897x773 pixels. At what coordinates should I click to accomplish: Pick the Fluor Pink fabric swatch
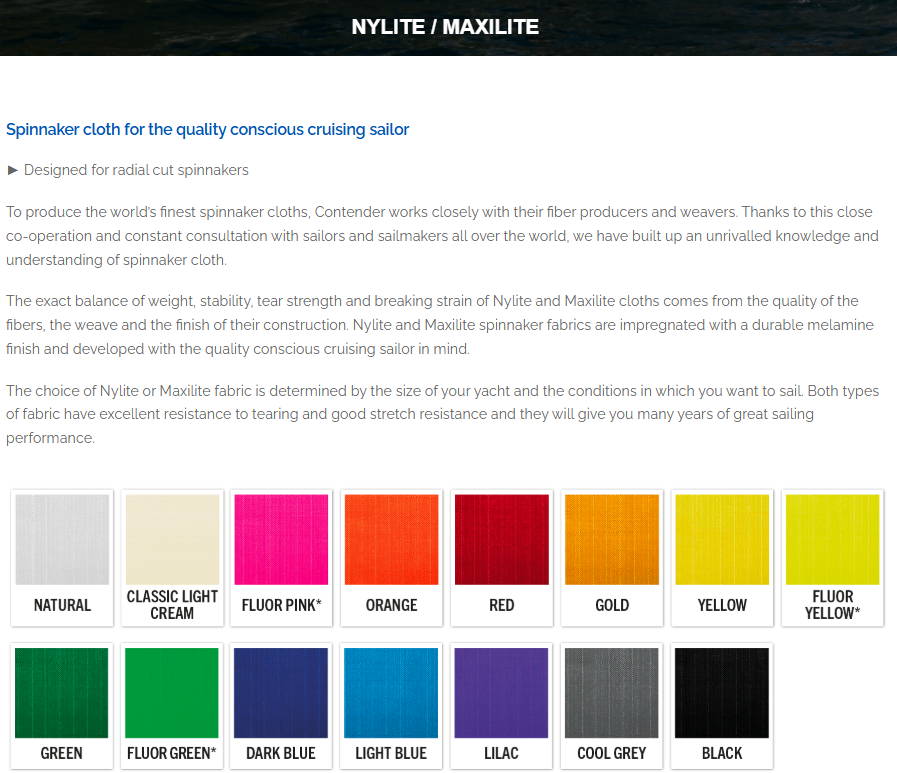point(281,540)
